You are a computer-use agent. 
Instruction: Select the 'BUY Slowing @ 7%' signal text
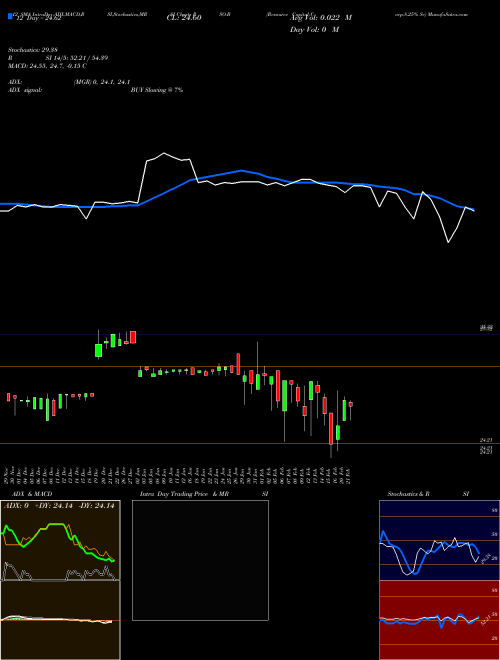click(157, 90)
